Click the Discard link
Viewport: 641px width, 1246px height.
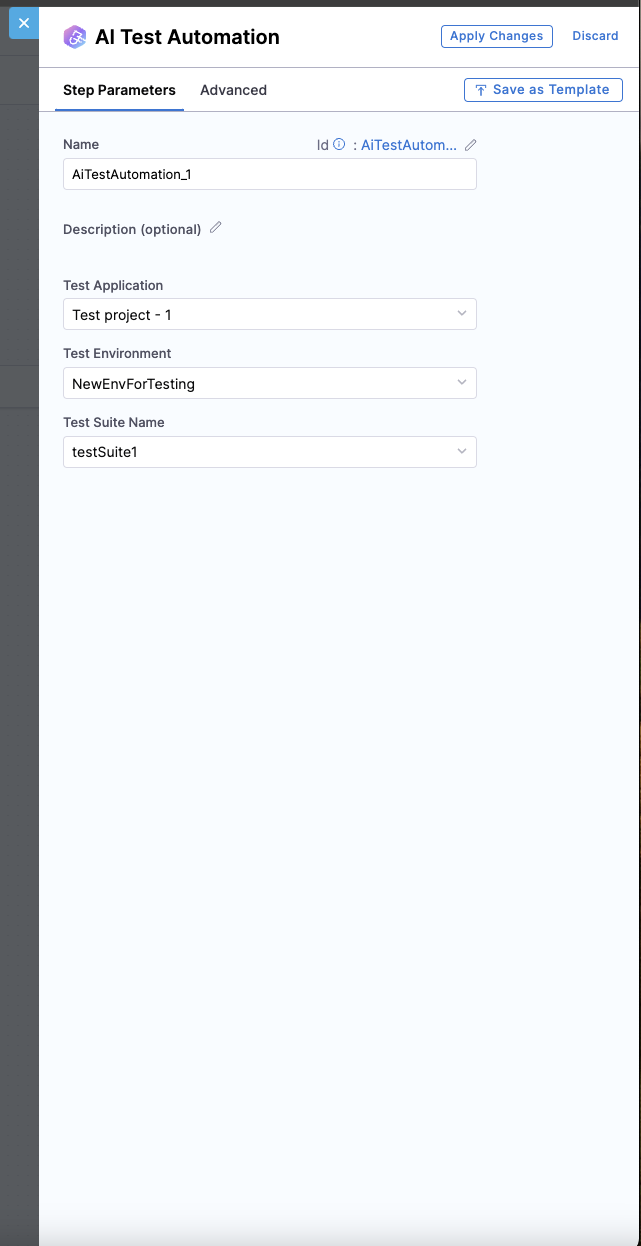point(595,36)
